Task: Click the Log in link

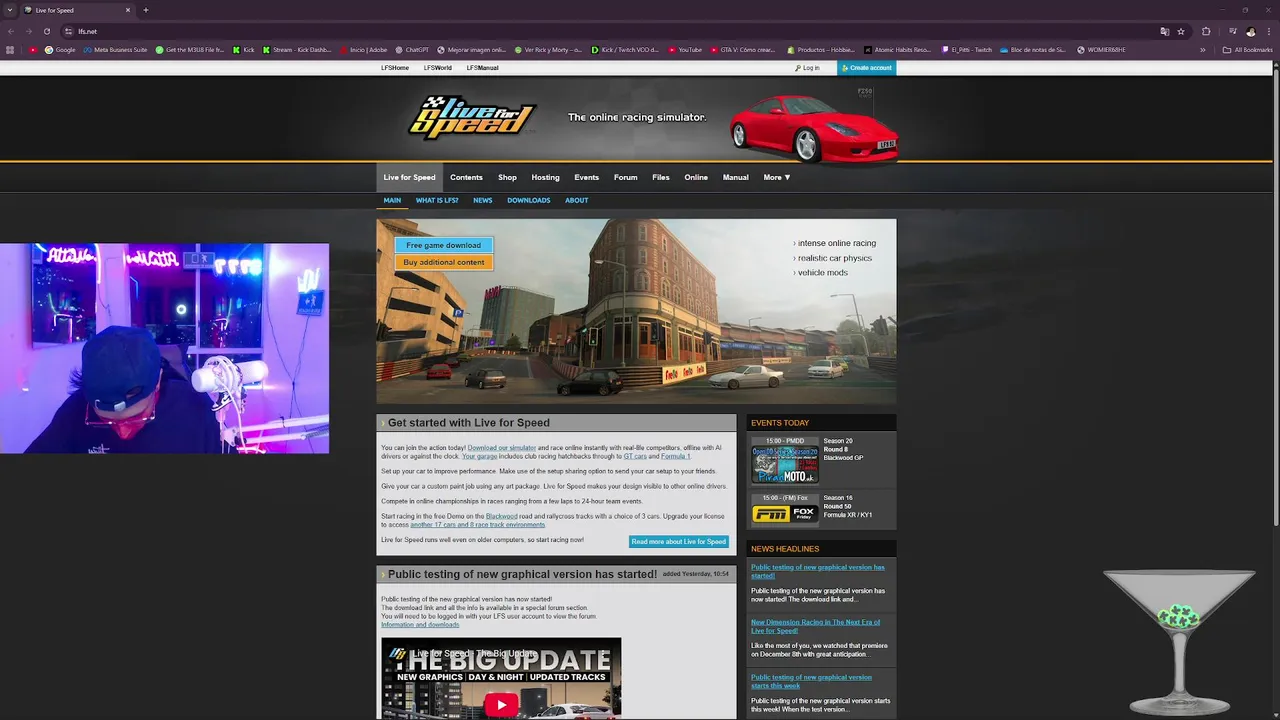Action: click(807, 68)
